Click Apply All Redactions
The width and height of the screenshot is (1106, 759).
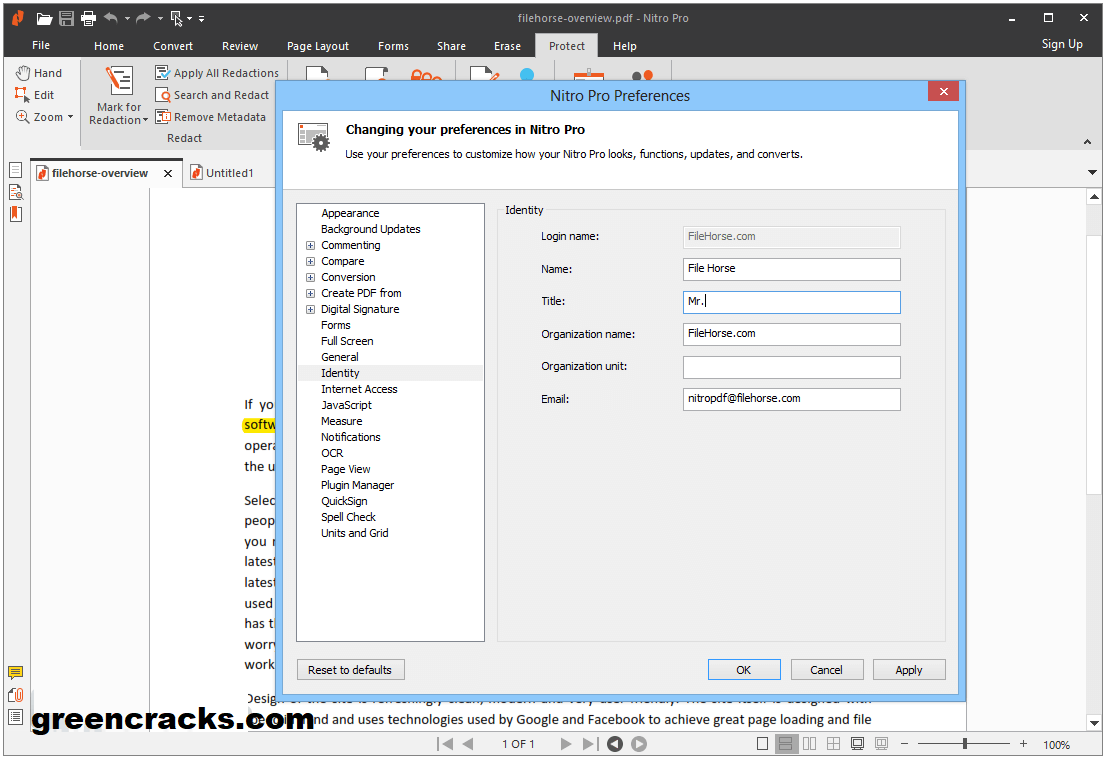(217, 73)
